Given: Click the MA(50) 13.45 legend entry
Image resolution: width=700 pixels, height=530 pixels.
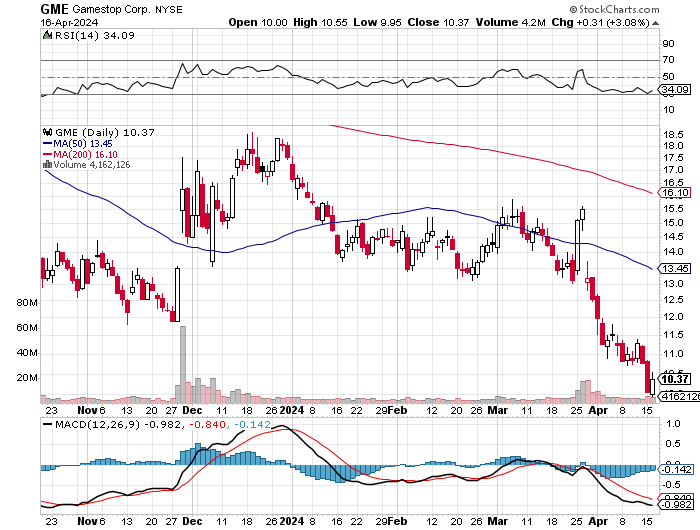Looking at the screenshot, I should pos(78,144).
